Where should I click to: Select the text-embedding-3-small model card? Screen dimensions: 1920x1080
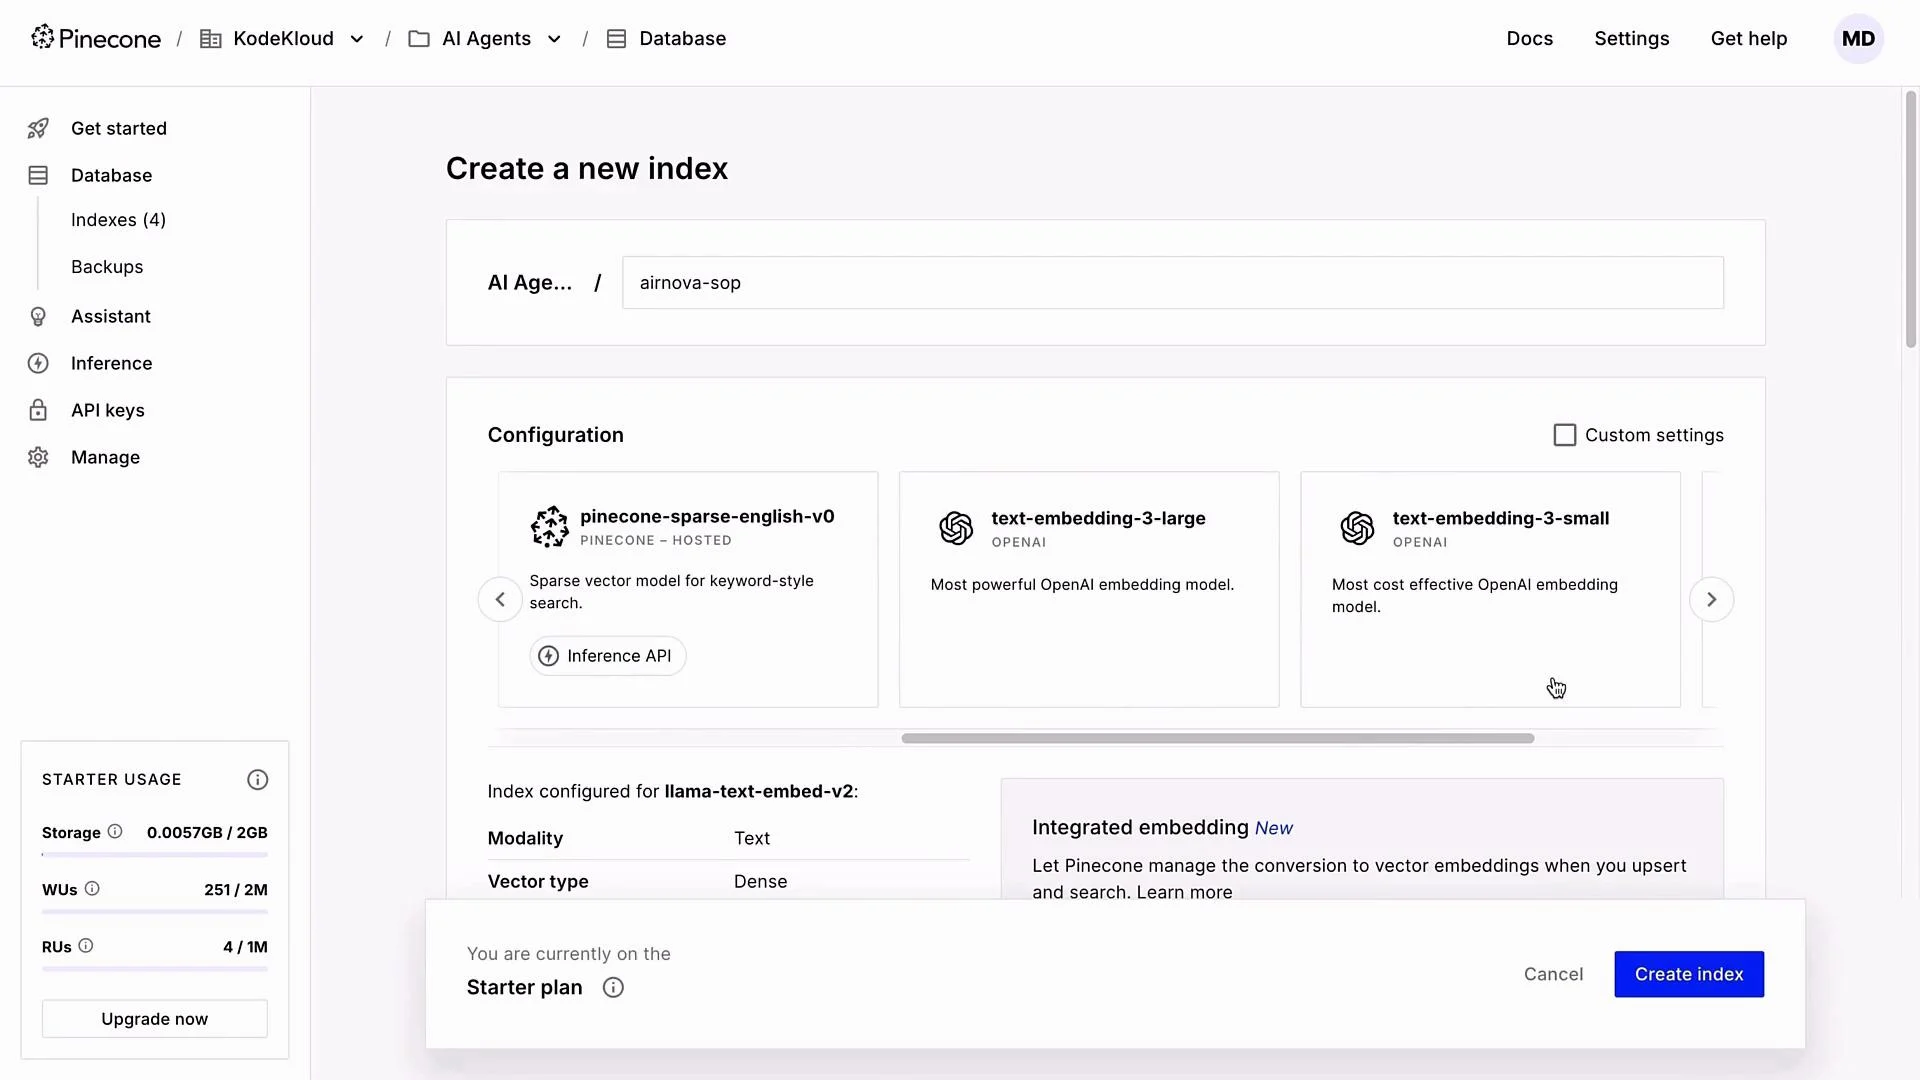[1490, 589]
